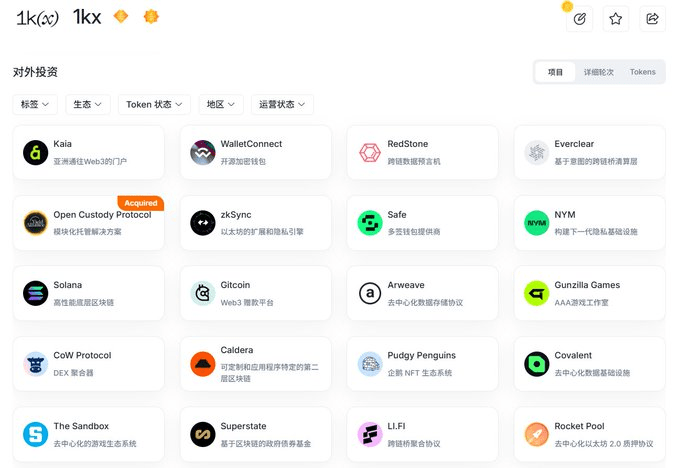Click the orange sunburst verification badge
This screenshot has width=680, height=468.
point(151,16)
